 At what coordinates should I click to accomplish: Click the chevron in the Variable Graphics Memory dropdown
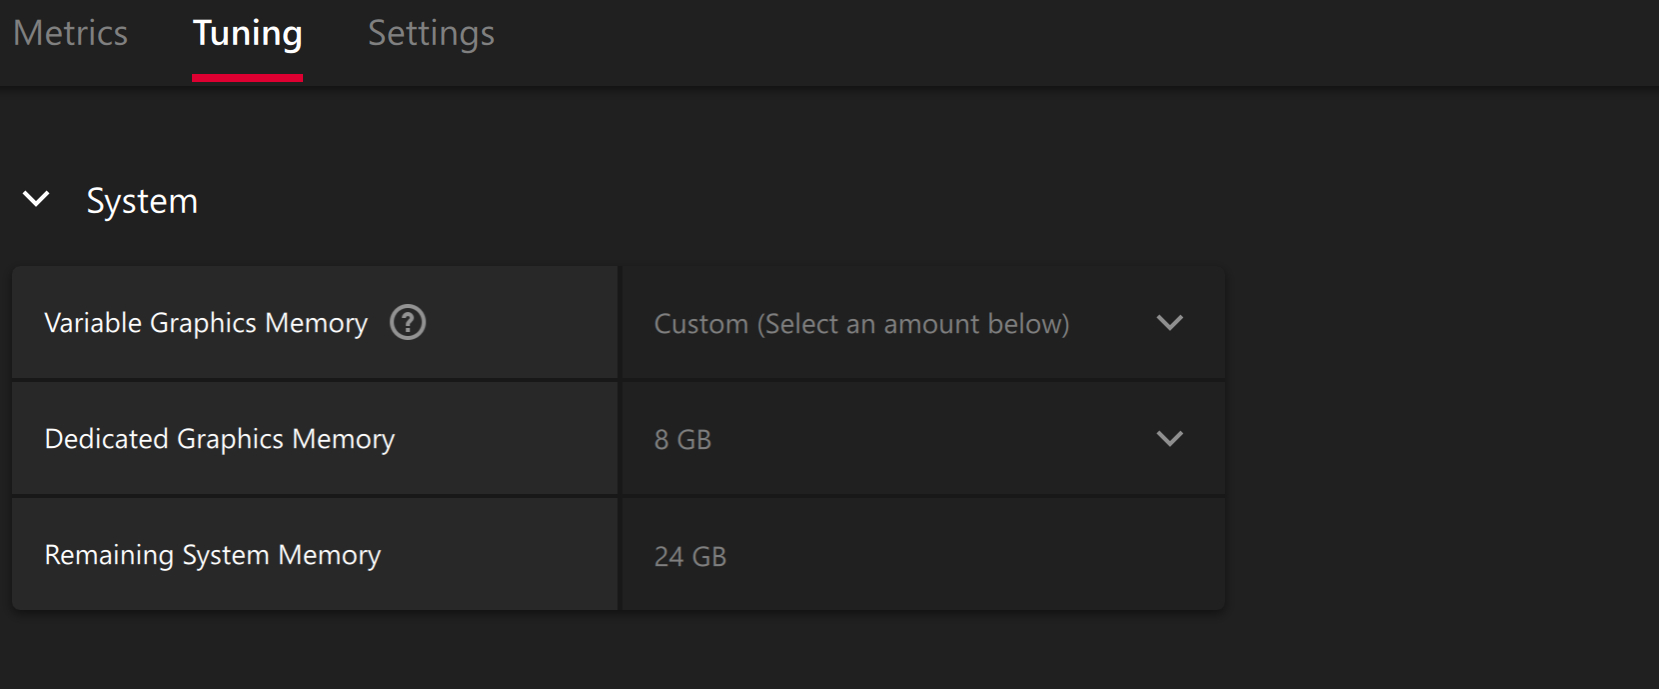point(1169,323)
